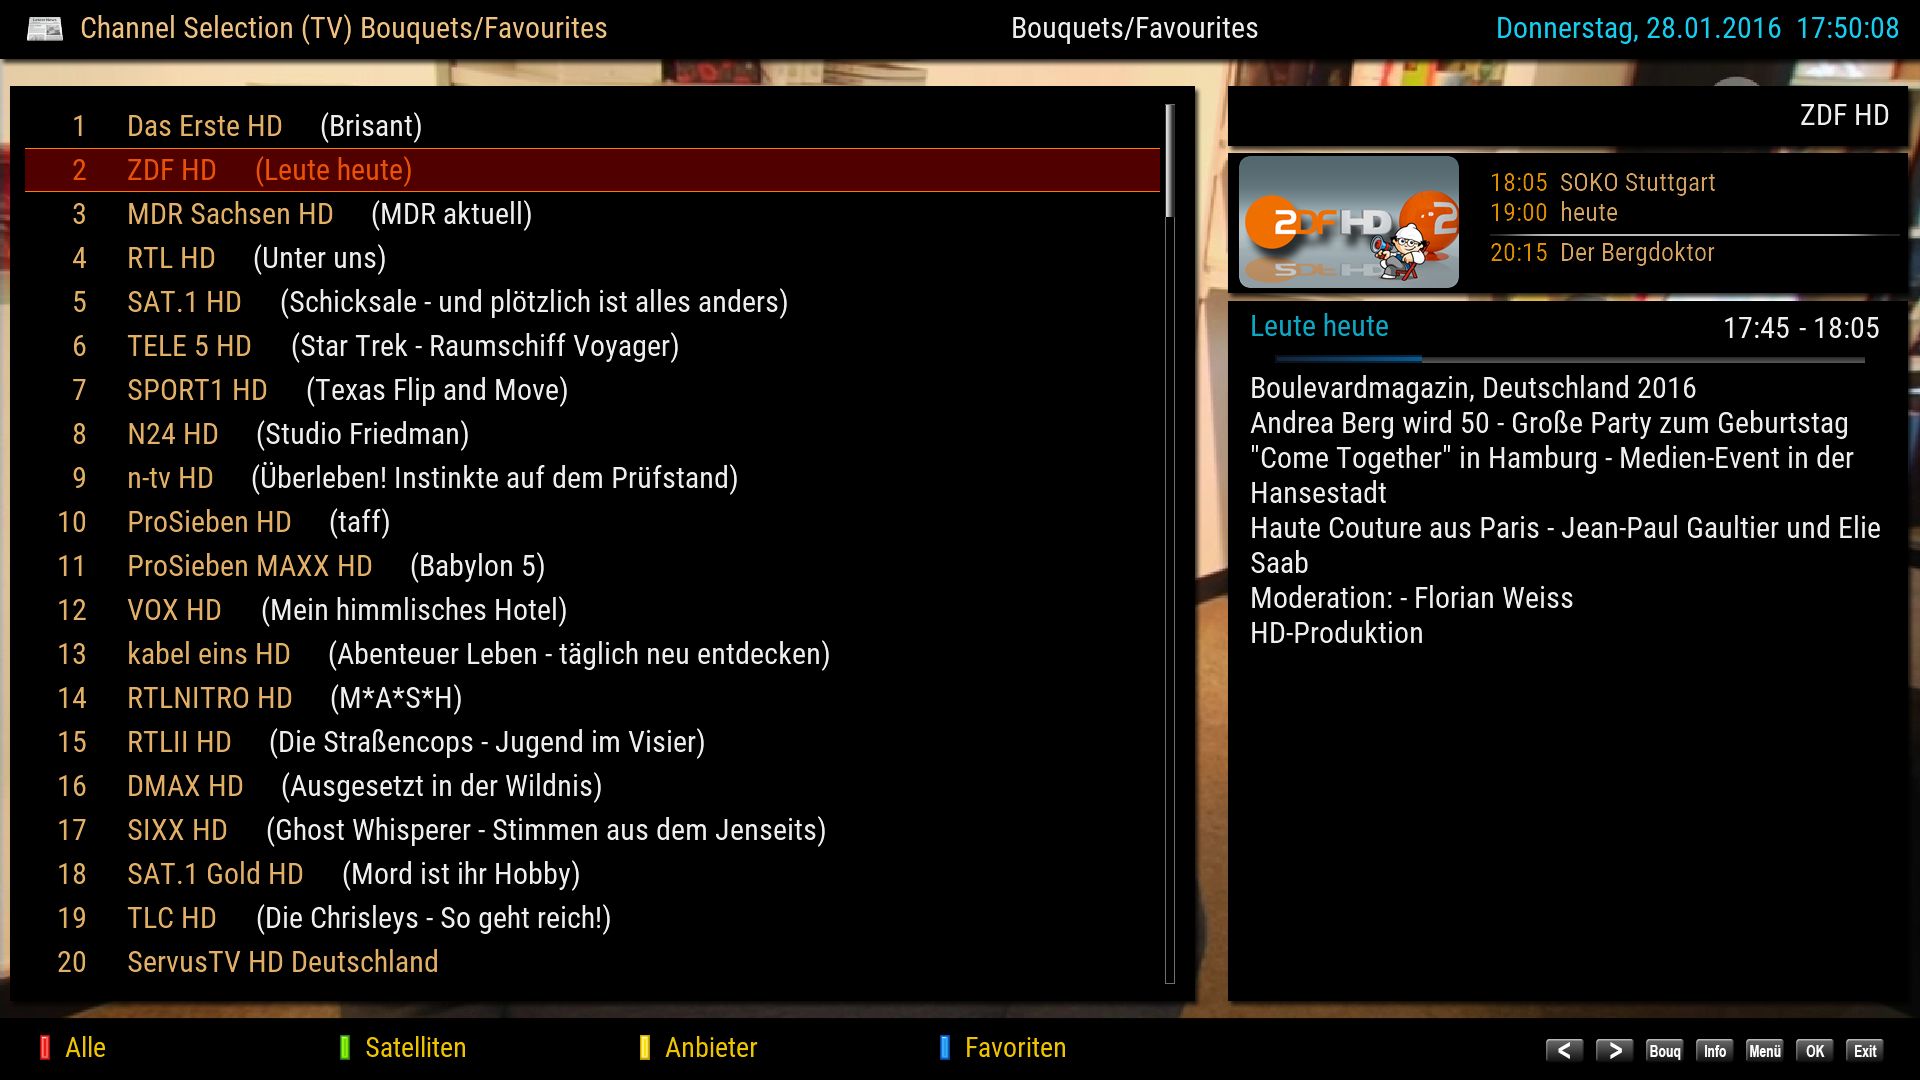Click the Bouq key icon

click(1664, 1050)
